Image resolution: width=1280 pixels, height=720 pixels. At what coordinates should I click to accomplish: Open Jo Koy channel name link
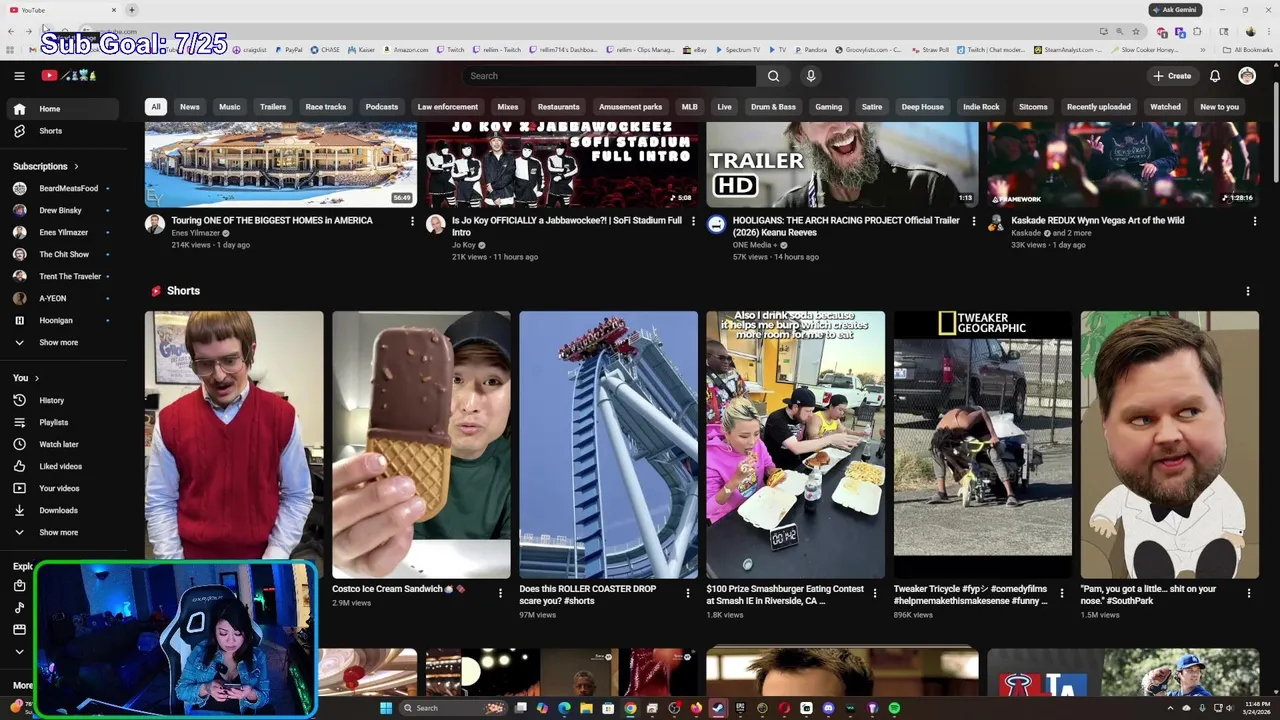464,245
